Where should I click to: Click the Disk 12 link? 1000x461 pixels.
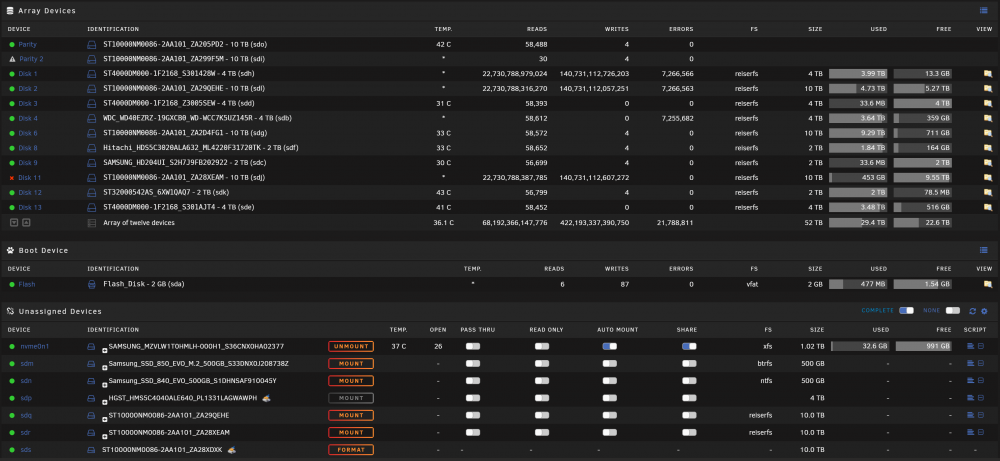pos(30,193)
